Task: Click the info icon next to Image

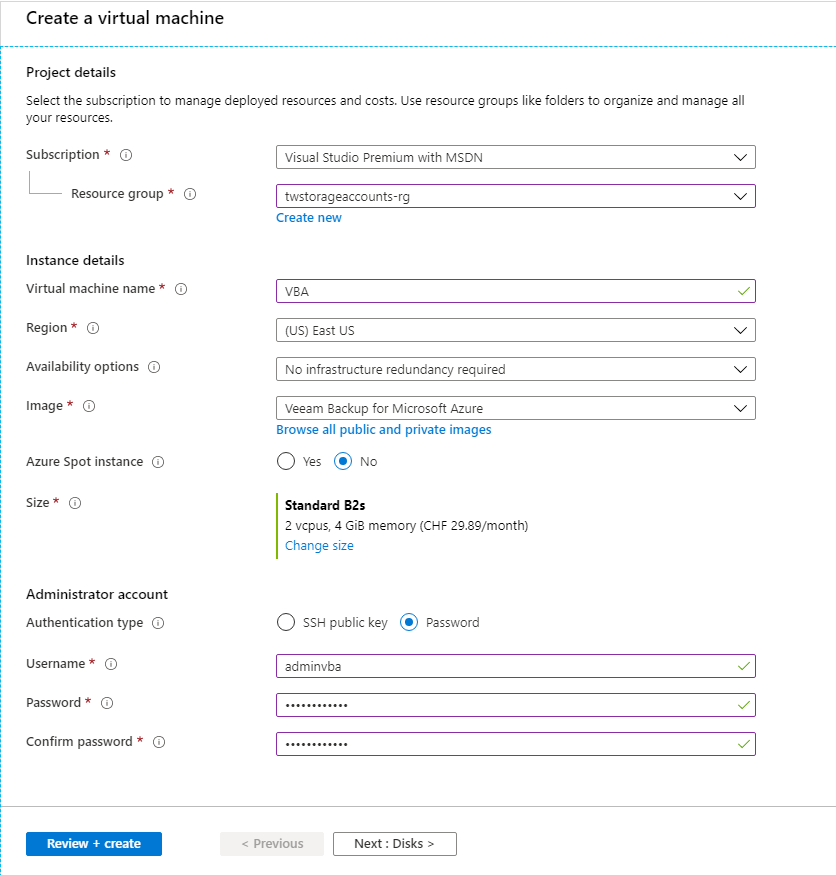Action: tap(89, 406)
